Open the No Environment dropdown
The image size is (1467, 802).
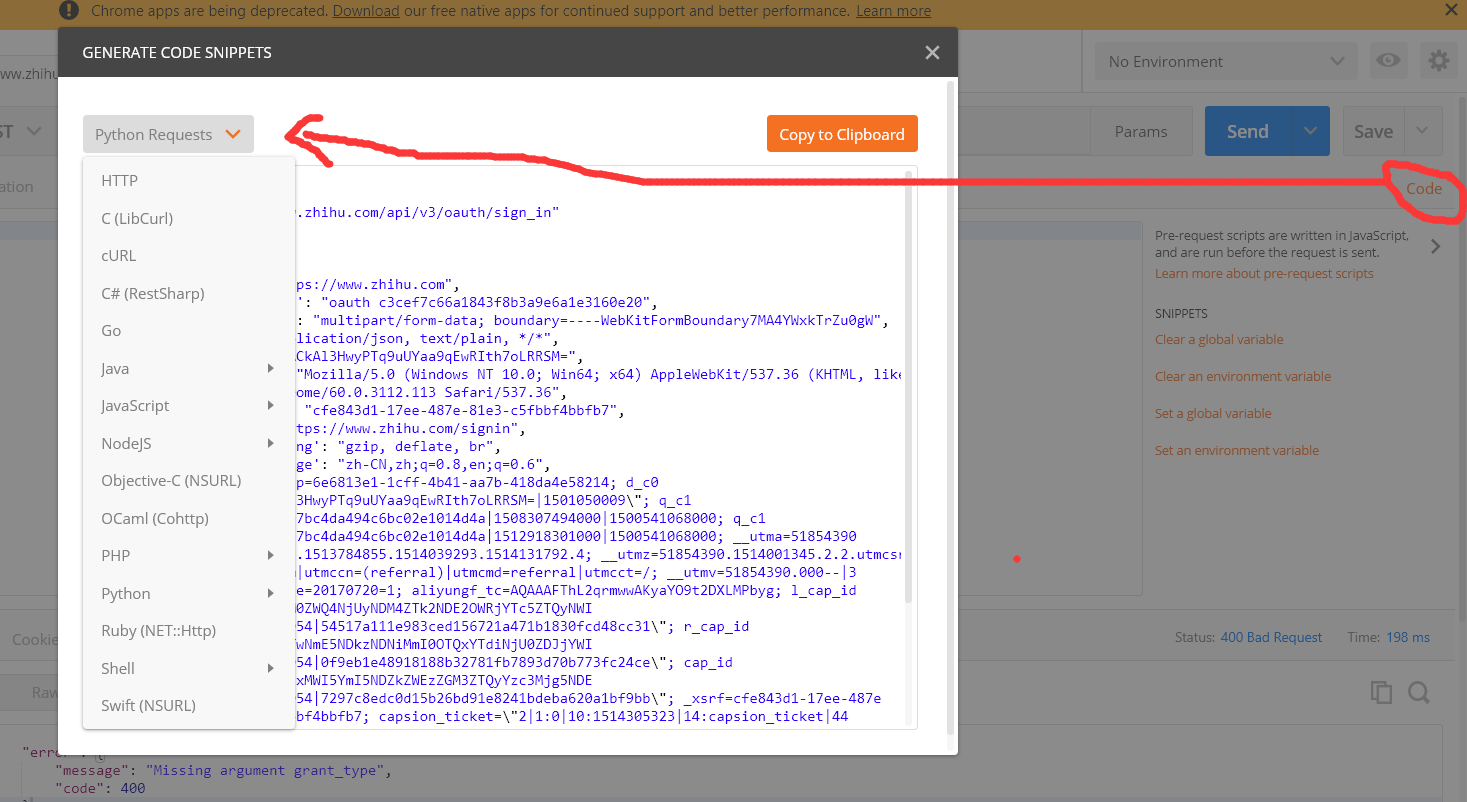[x=1226, y=62]
